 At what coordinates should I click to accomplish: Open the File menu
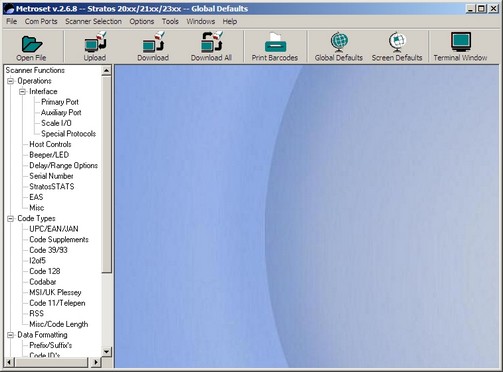click(x=11, y=22)
